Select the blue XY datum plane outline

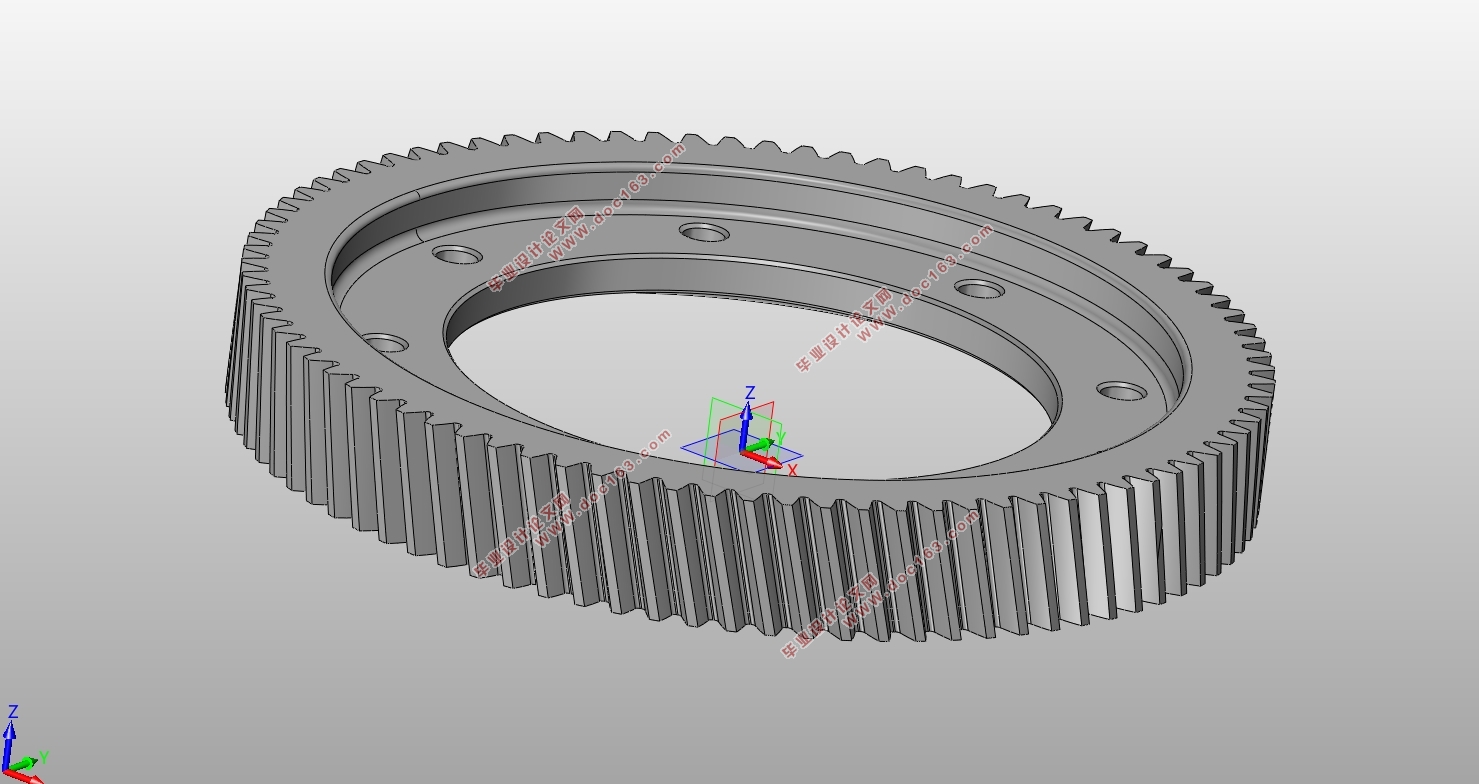(x=741, y=450)
